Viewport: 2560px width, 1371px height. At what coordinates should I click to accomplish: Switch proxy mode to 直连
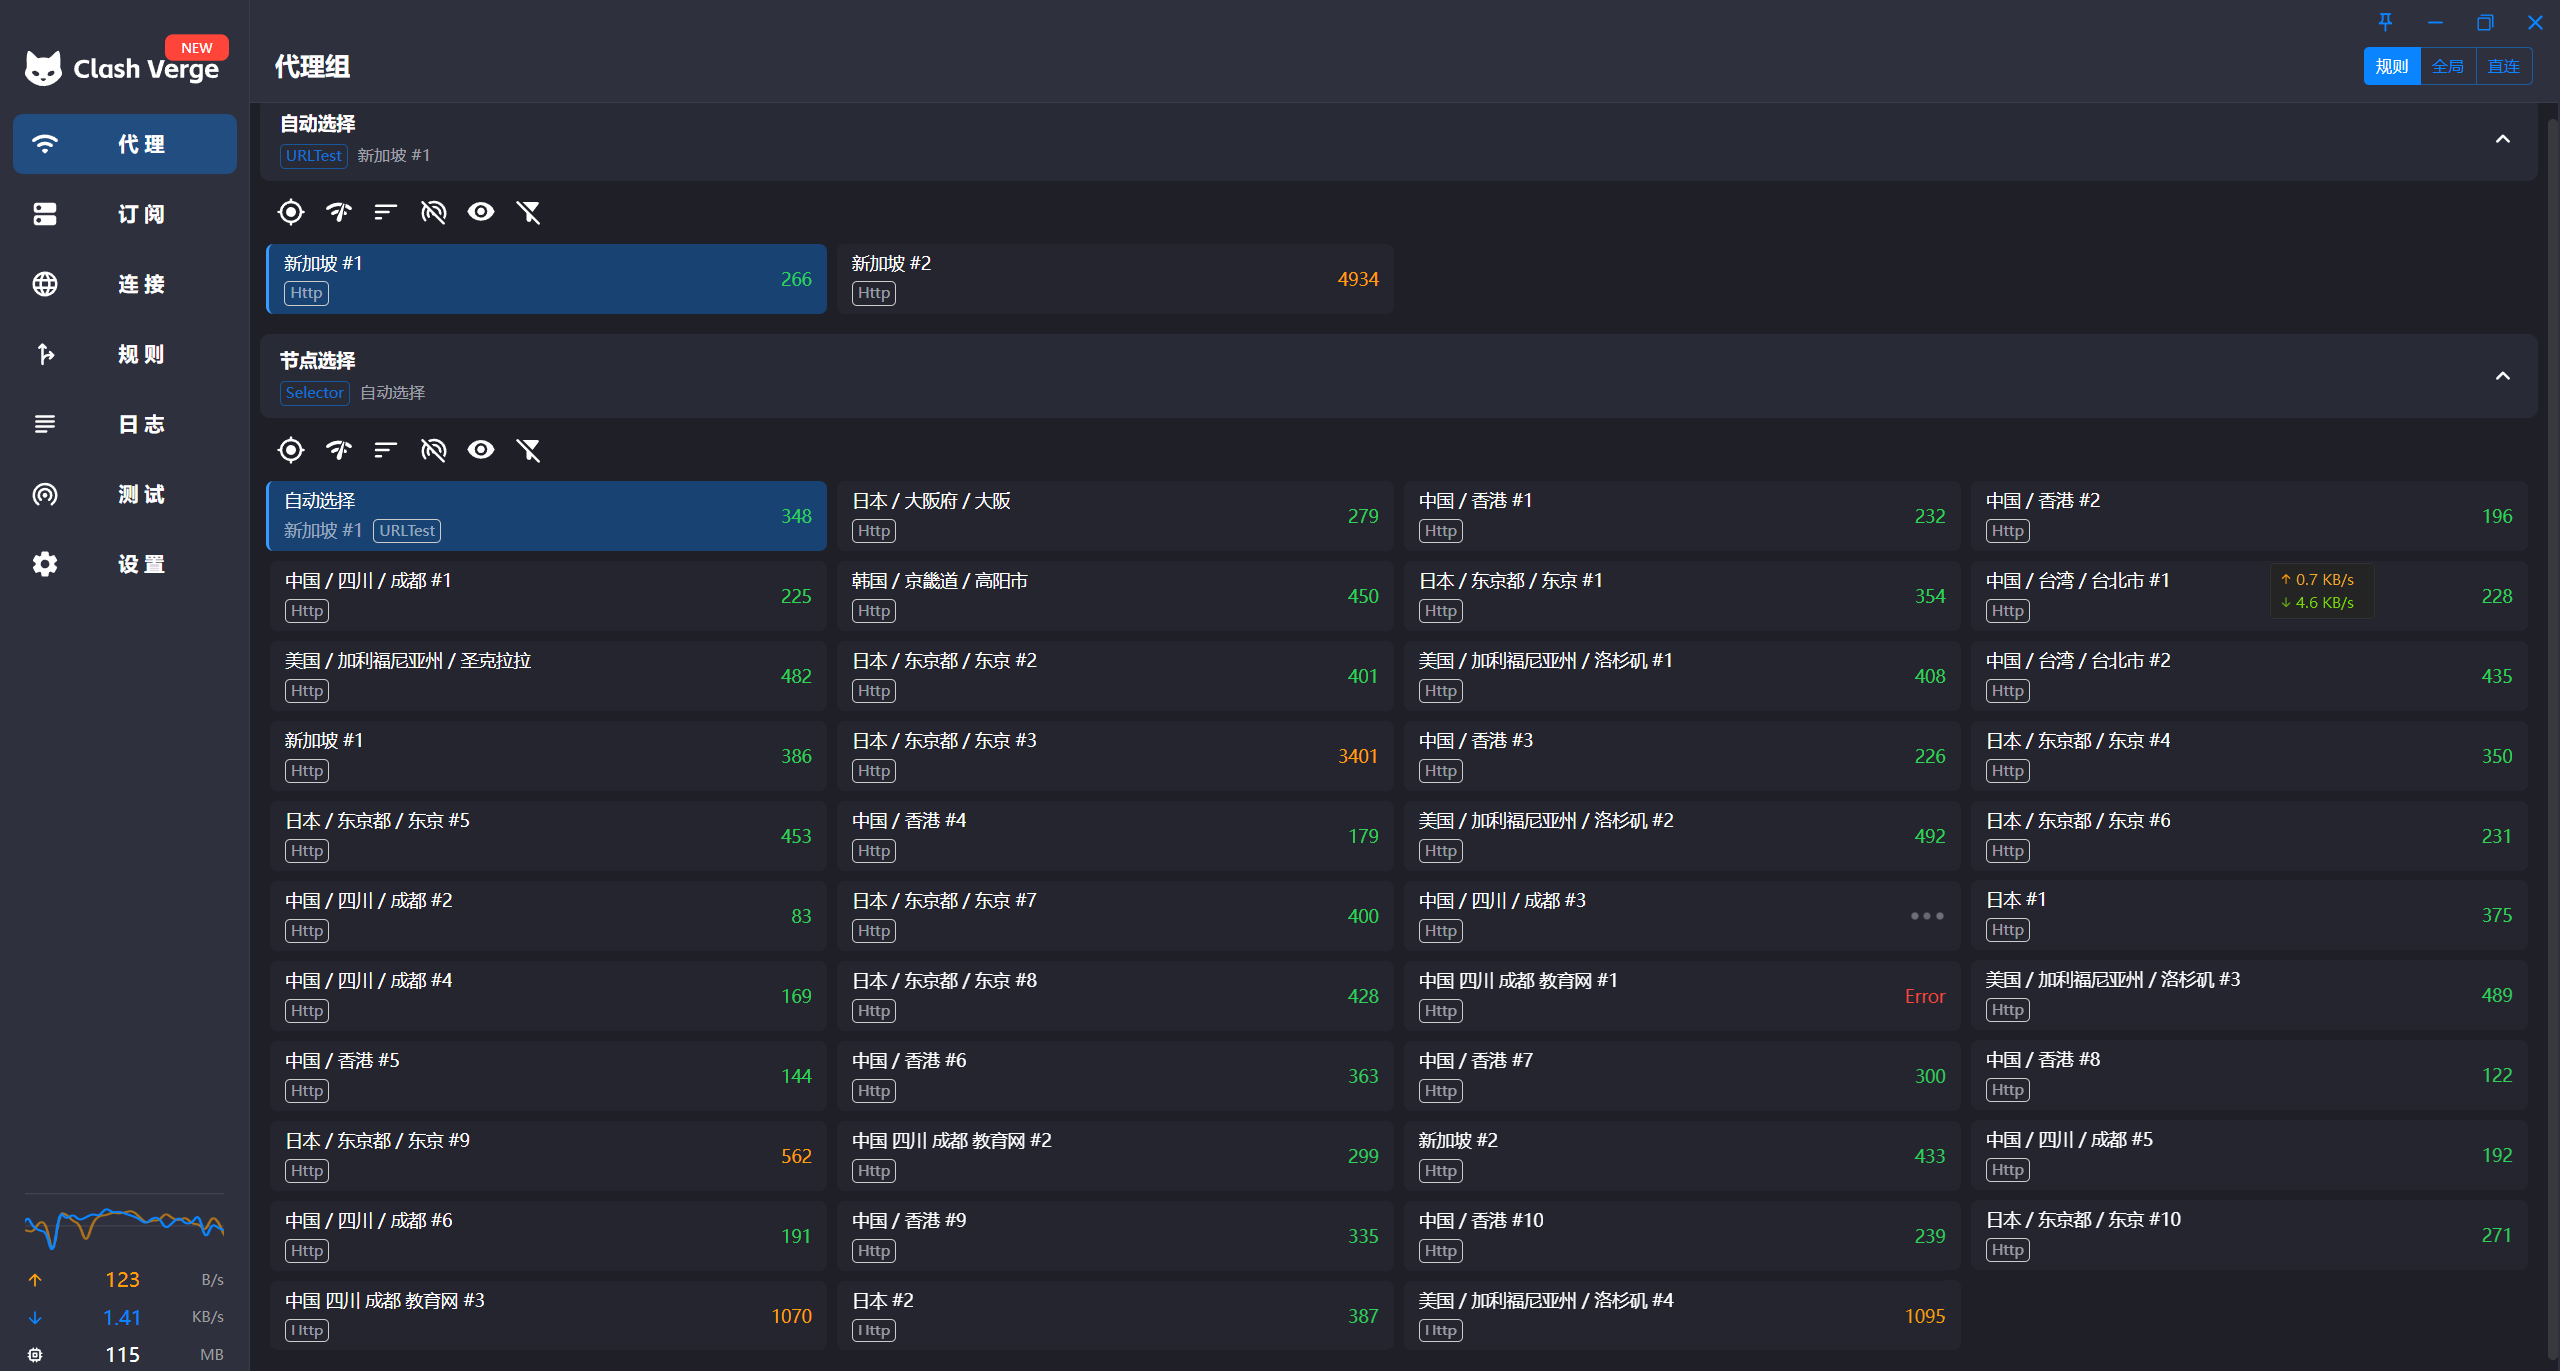click(x=2503, y=66)
